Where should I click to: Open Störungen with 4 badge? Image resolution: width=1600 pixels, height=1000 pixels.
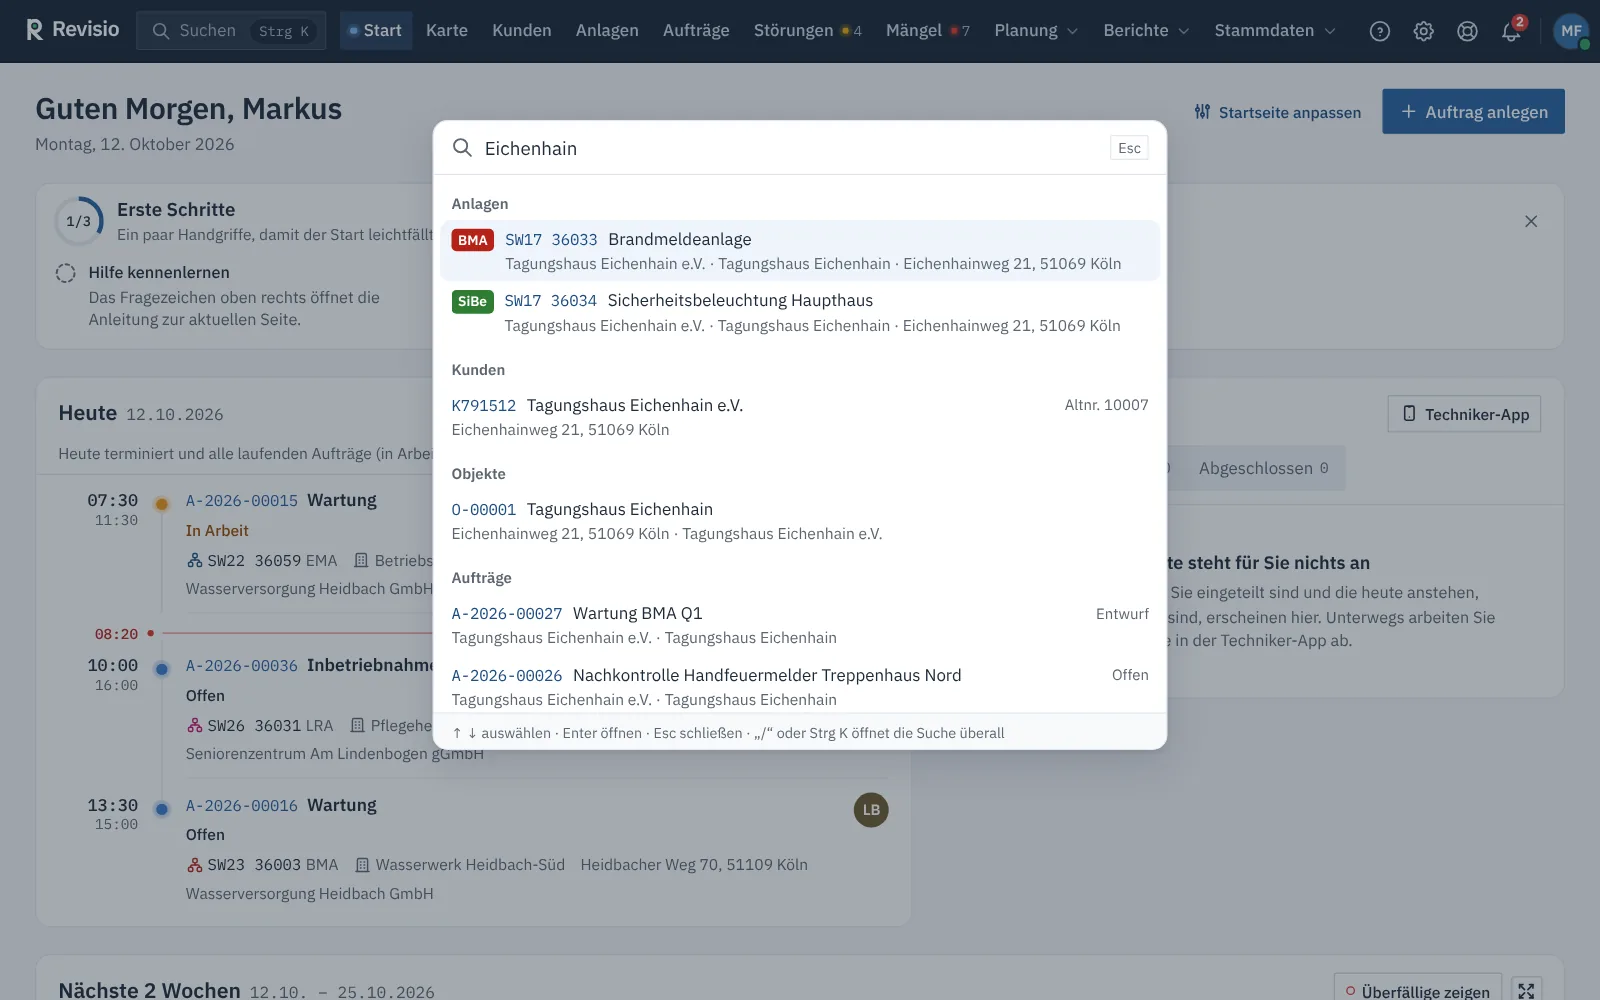[x=808, y=31]
